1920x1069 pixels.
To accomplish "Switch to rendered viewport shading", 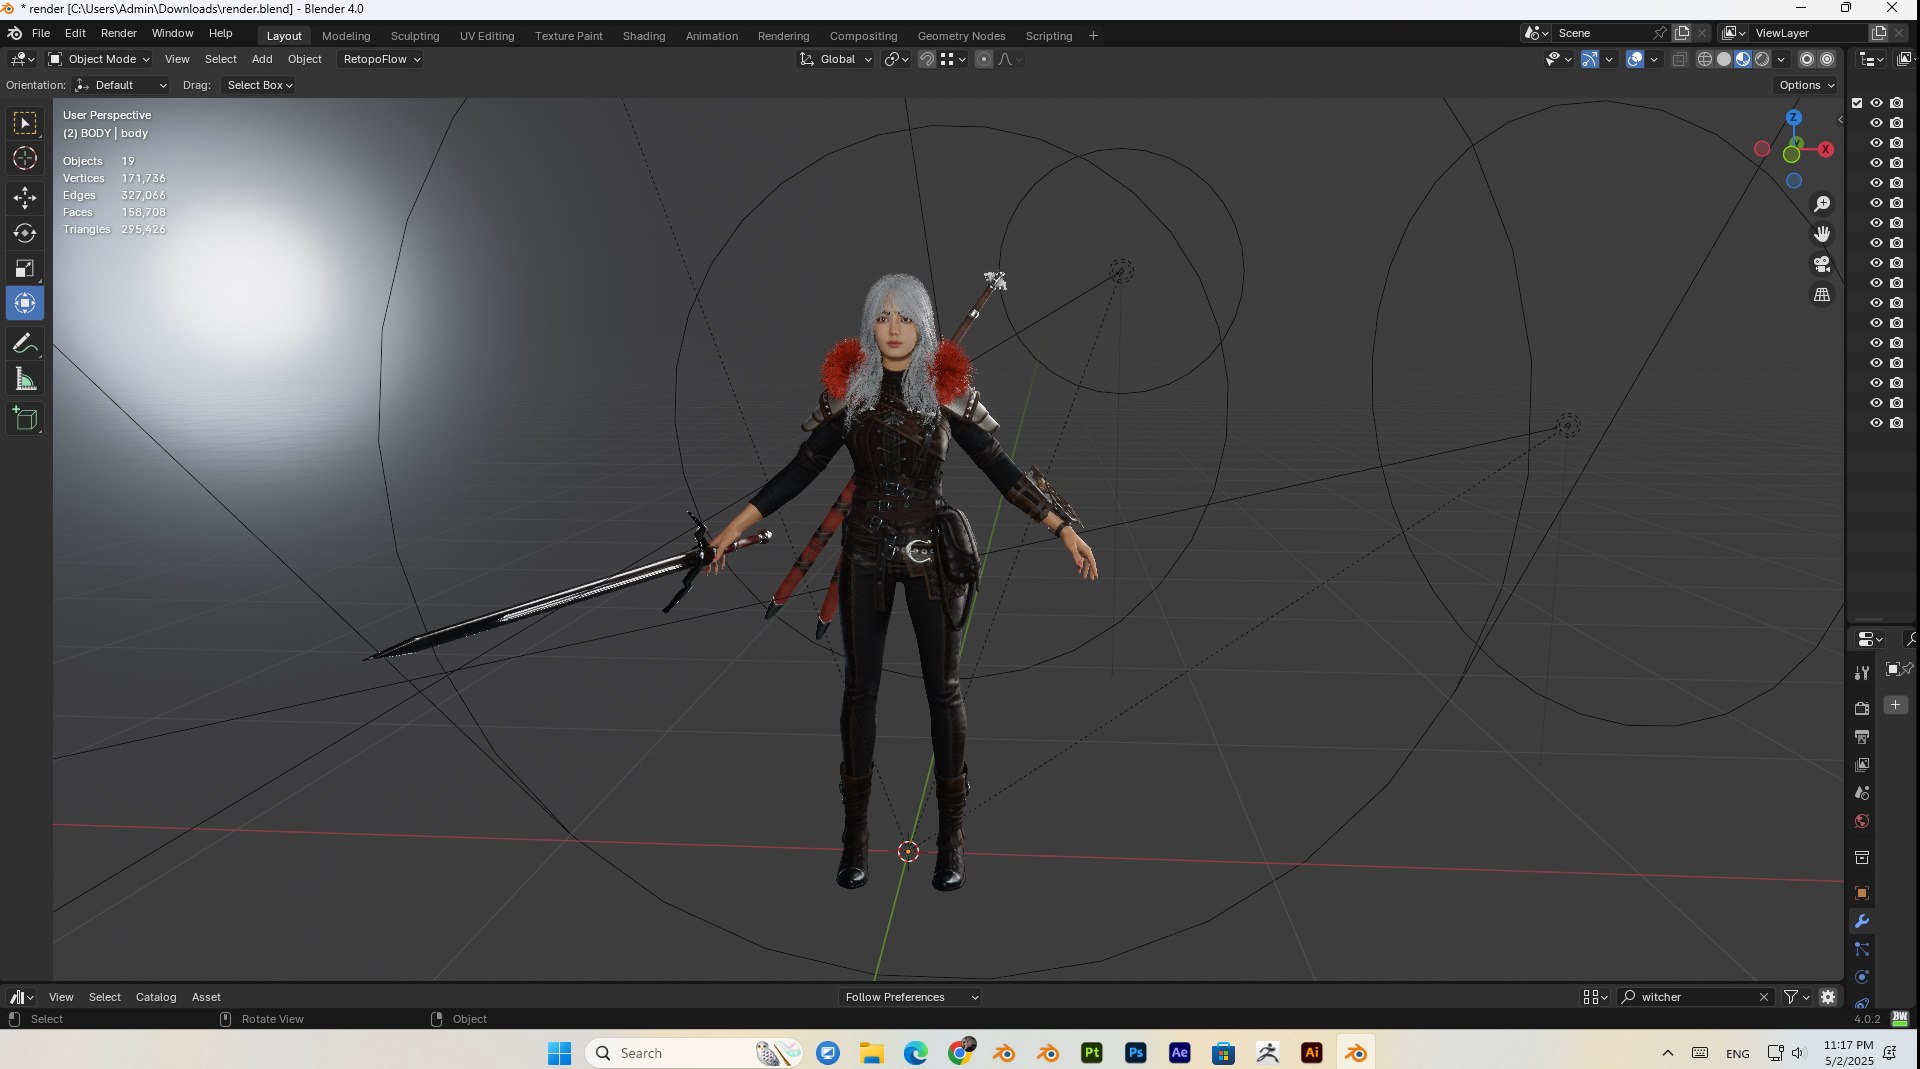I will click(x=1762, y=60).
